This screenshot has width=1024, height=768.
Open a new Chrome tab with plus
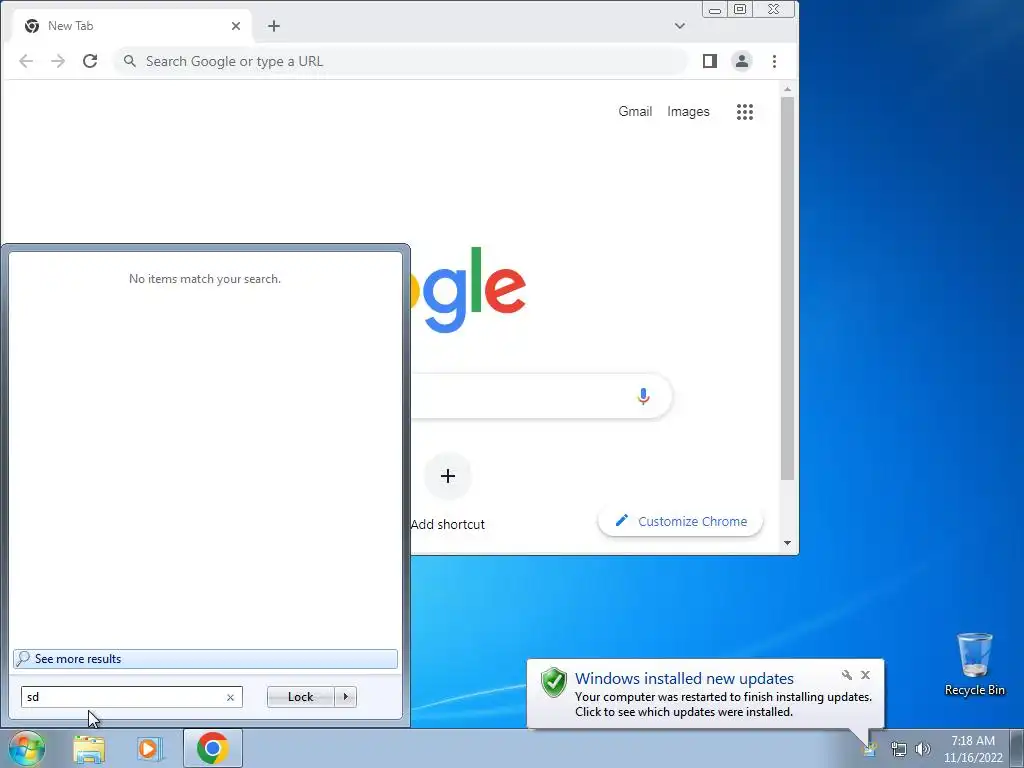tap(274, 26)
